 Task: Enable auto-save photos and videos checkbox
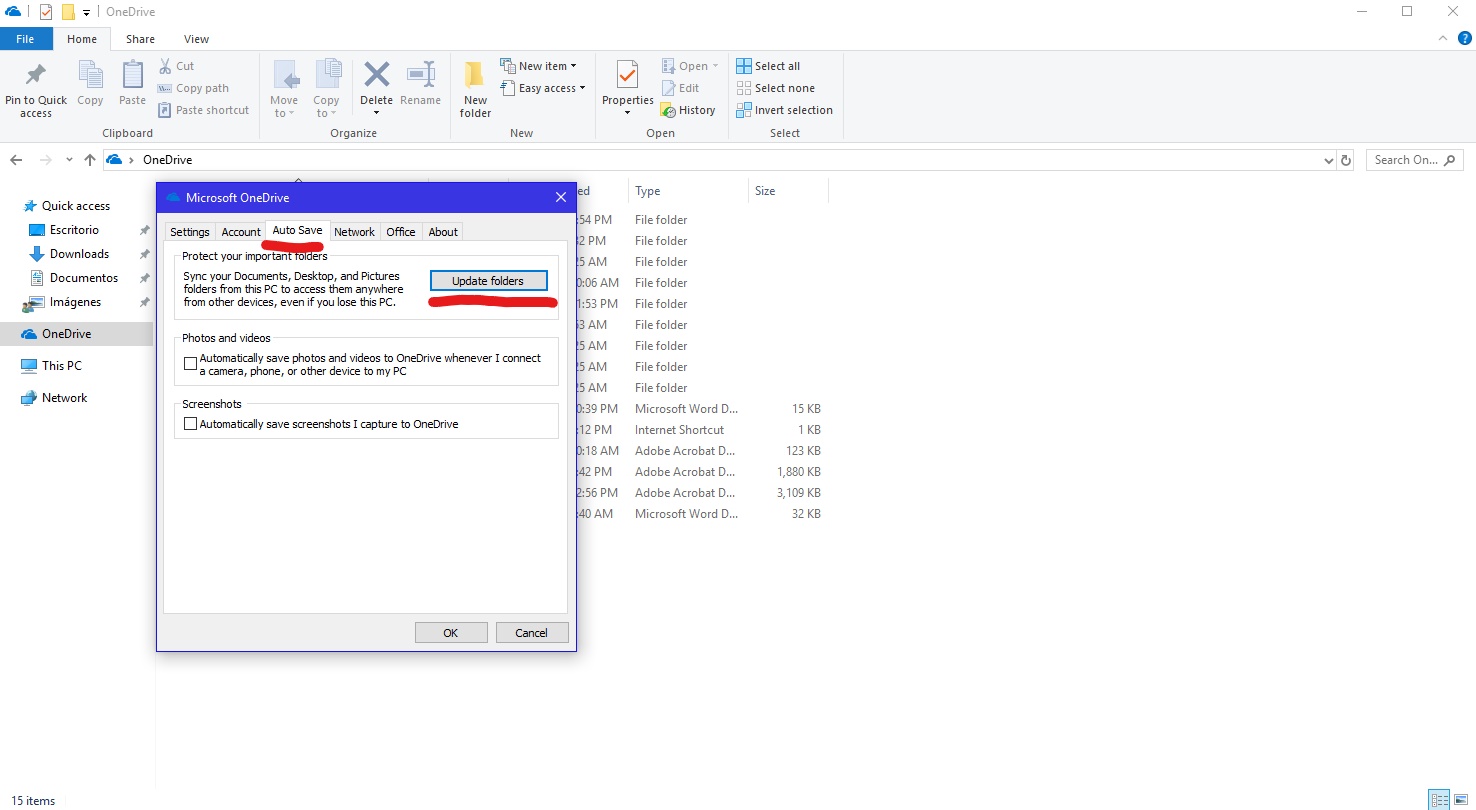[191, 364]
